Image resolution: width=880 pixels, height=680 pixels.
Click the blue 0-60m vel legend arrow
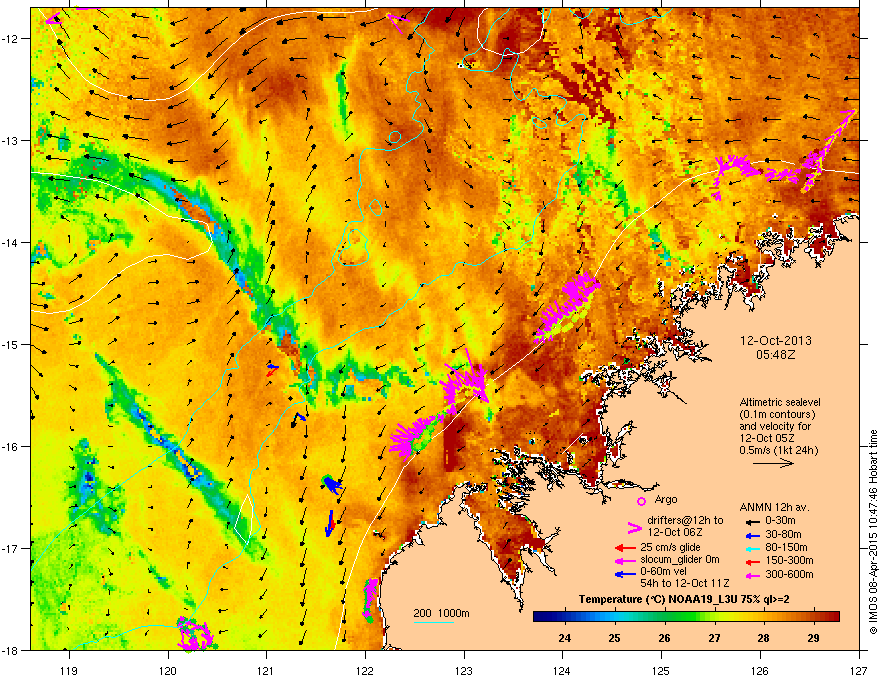pyautogui.click(x=625, y=573)
